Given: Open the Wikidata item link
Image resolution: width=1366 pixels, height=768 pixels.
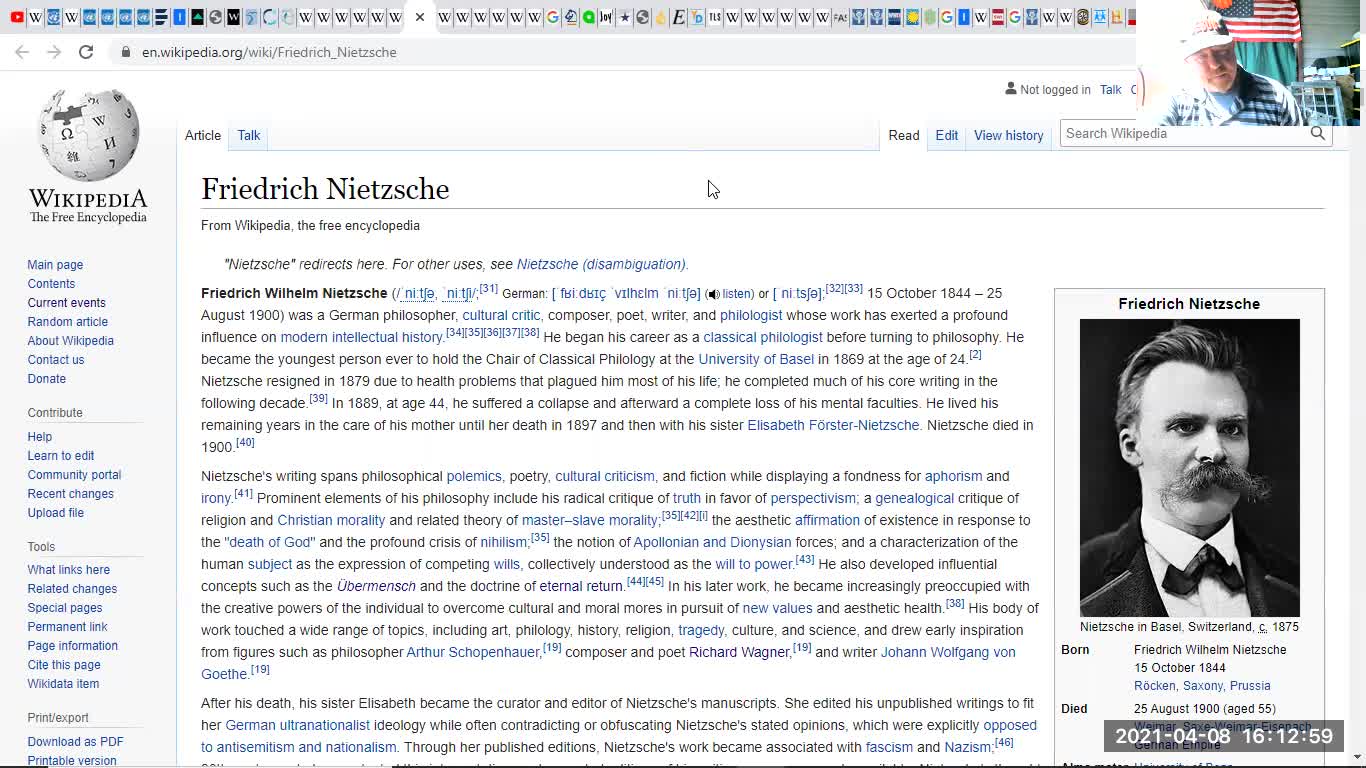Looking at the screenshot, I should (63, 684).
